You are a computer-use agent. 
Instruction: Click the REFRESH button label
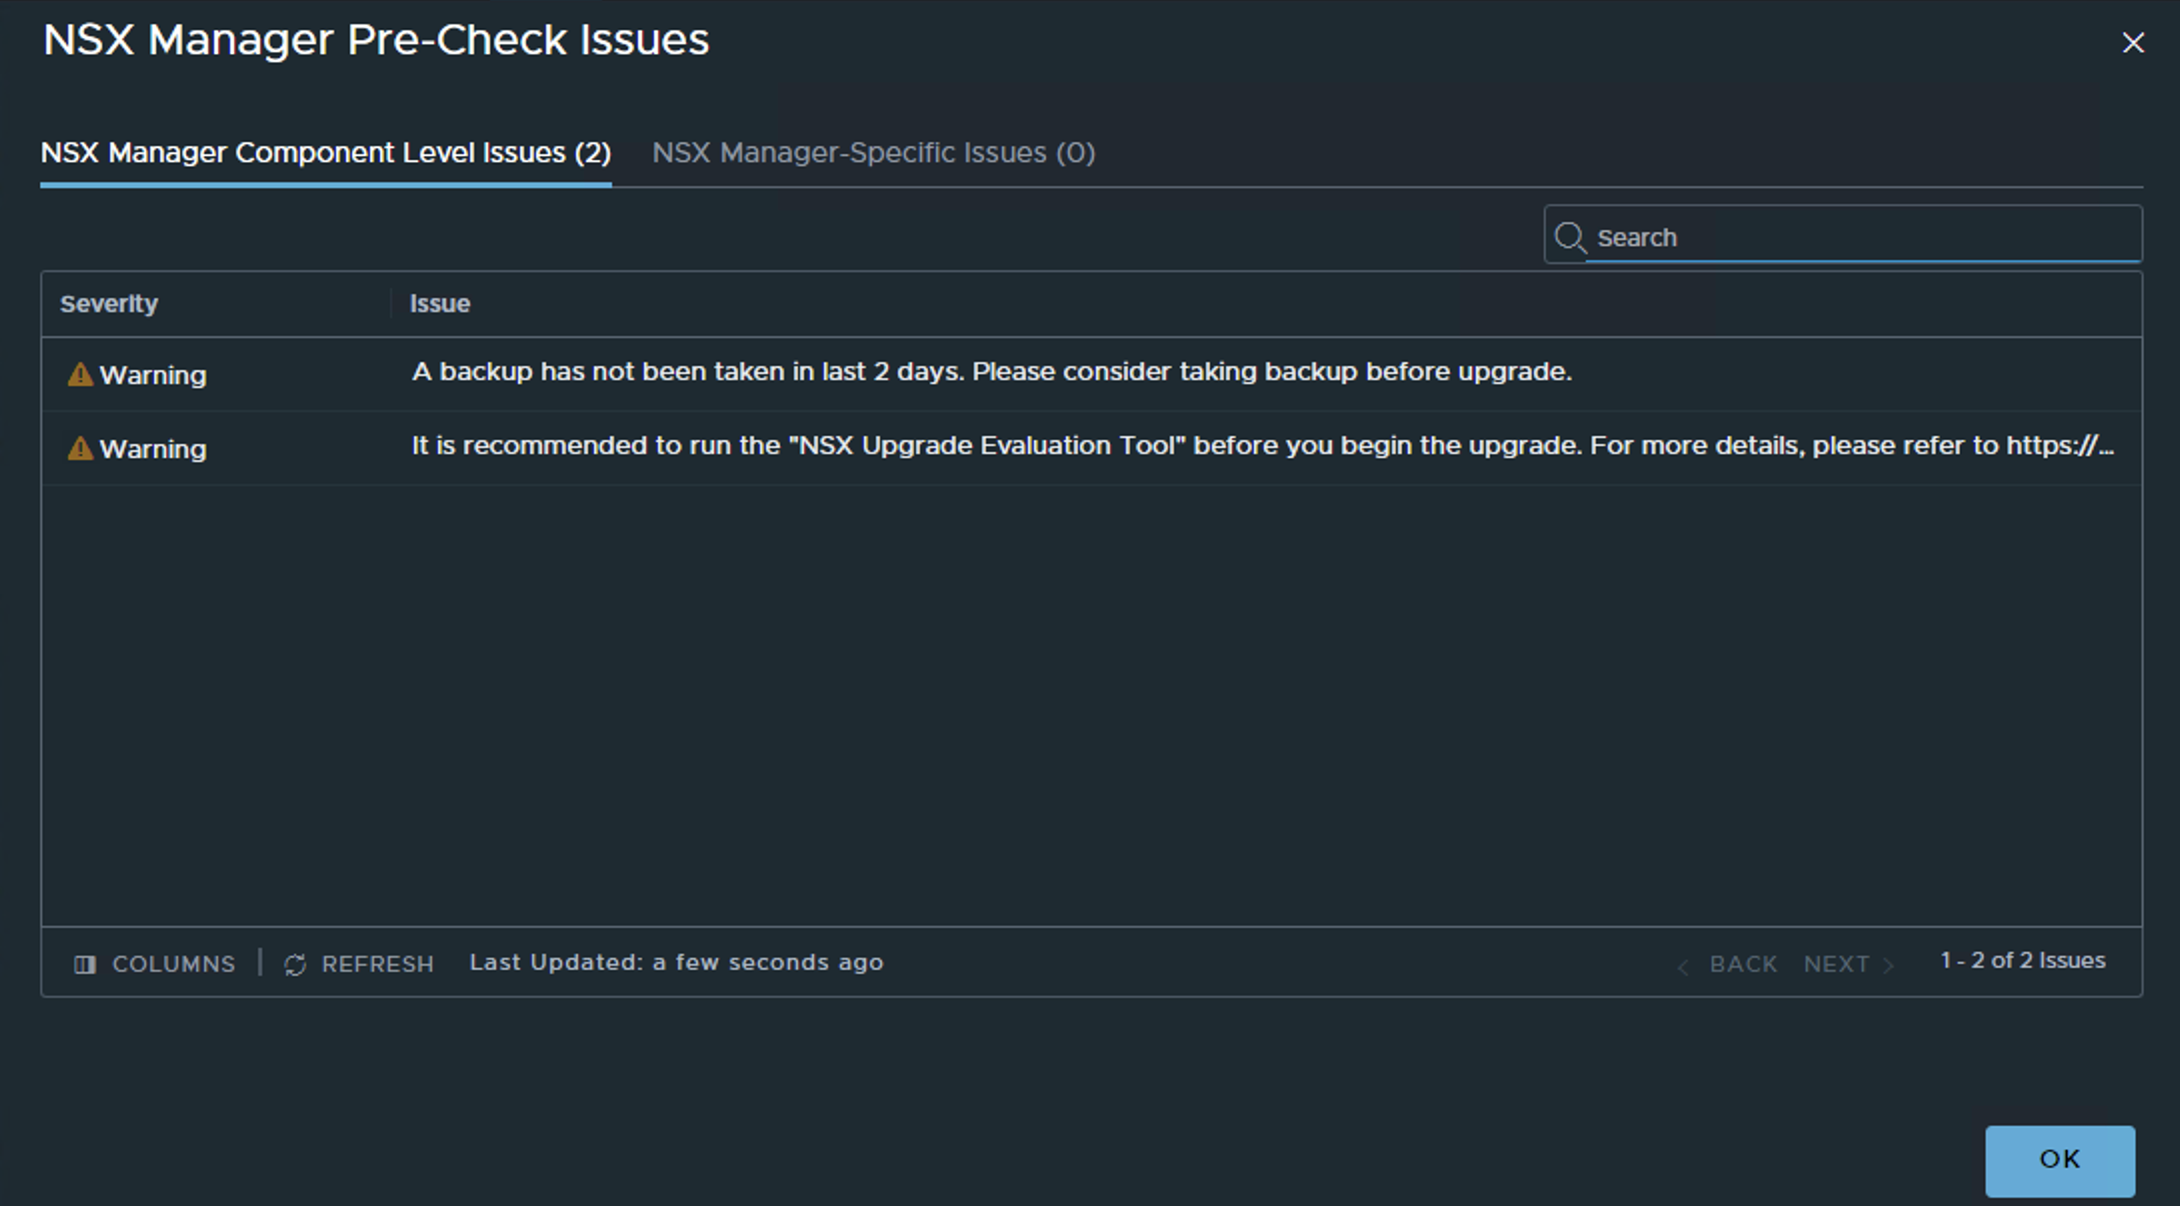377,964
